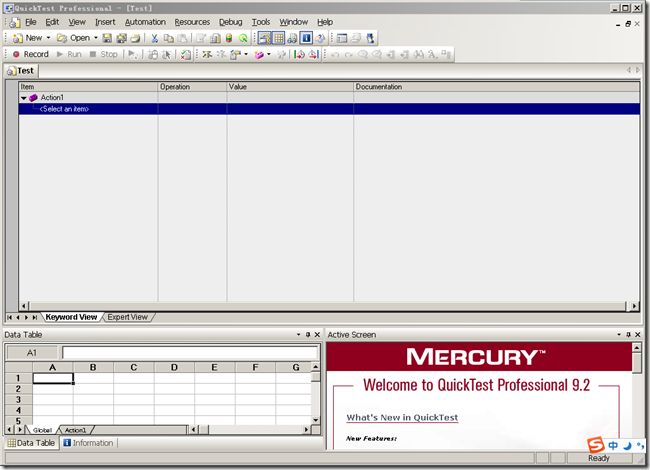
Task: Start recording with the Record button
Action: pyautogui.click(x=31, y=54)
